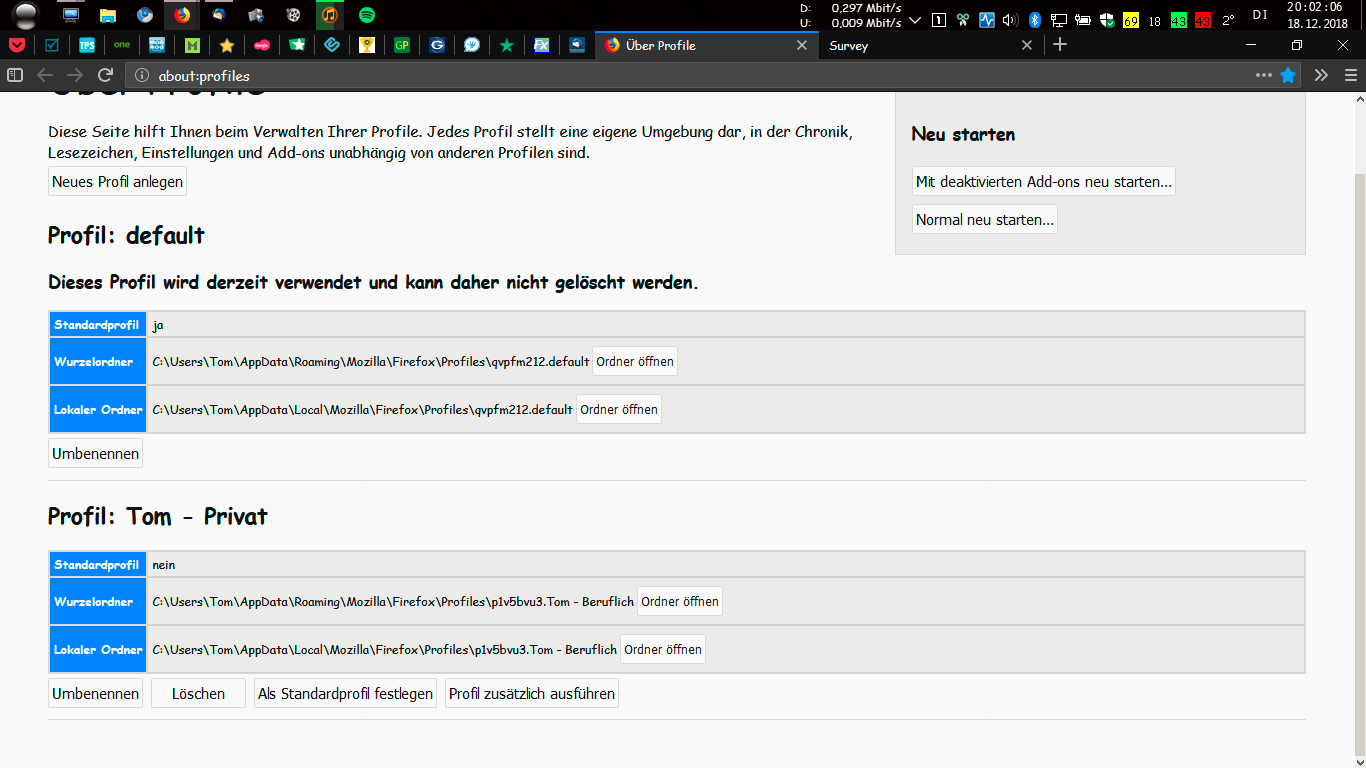Open a new tab with plus button

pyautogui.click(x=1060, y=45)
